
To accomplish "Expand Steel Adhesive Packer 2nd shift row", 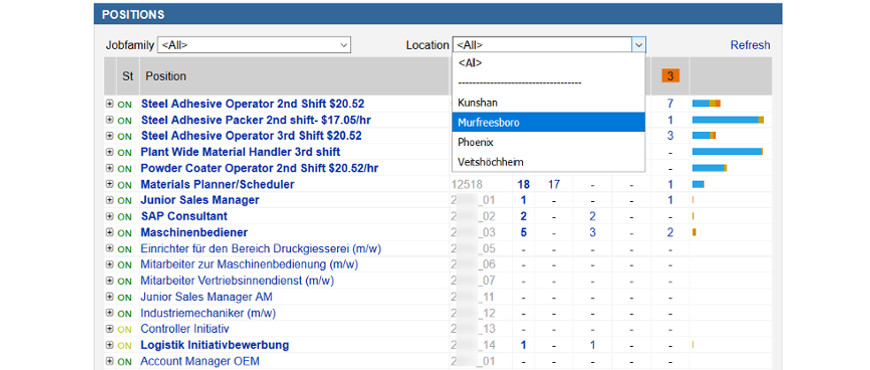I will pos(109,119).
